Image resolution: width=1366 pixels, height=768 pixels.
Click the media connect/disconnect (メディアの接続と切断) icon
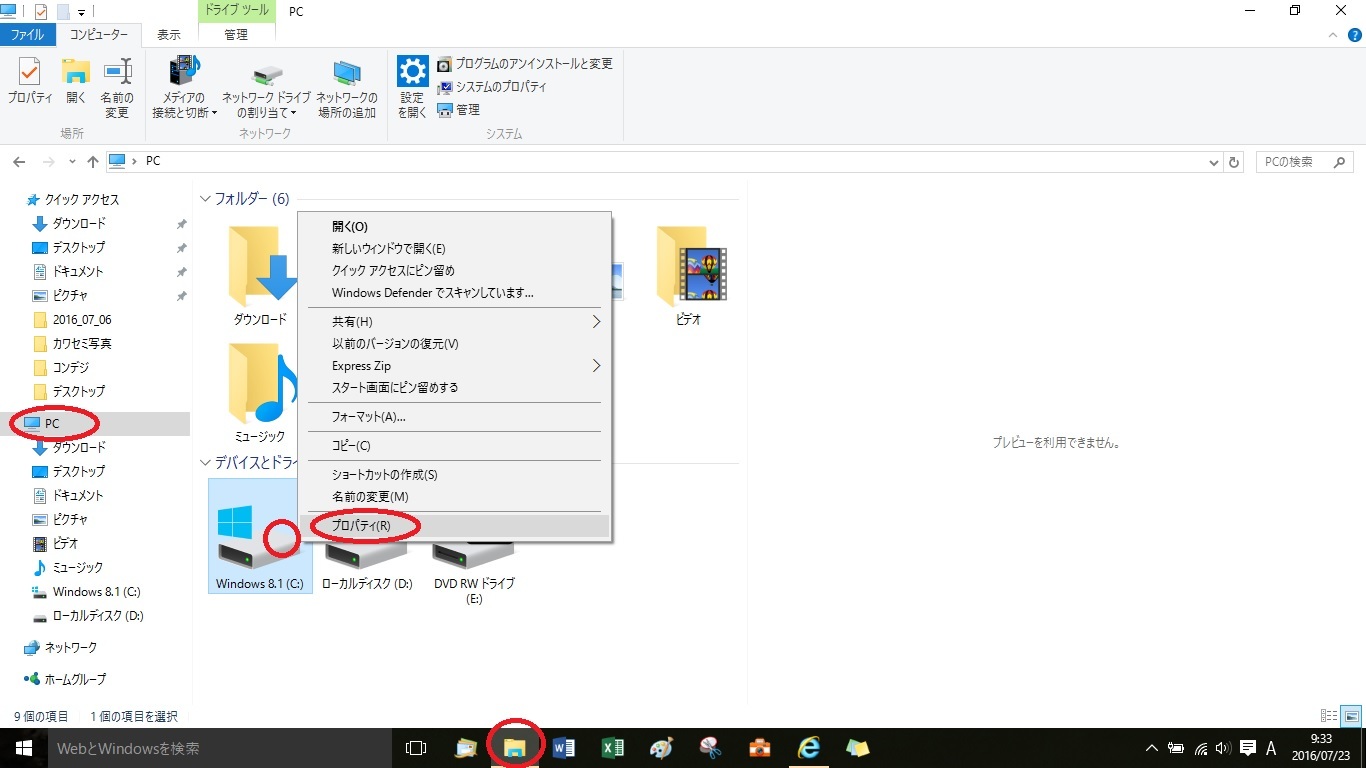(184, 88)
